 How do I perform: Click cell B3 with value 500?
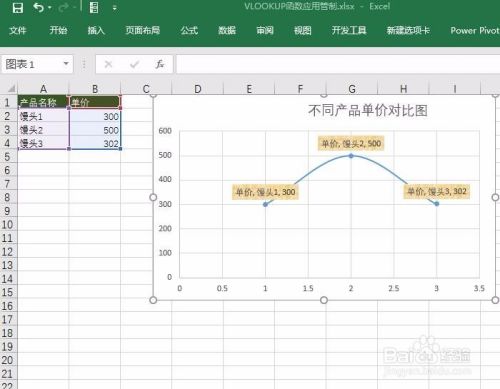pos(95,130)
